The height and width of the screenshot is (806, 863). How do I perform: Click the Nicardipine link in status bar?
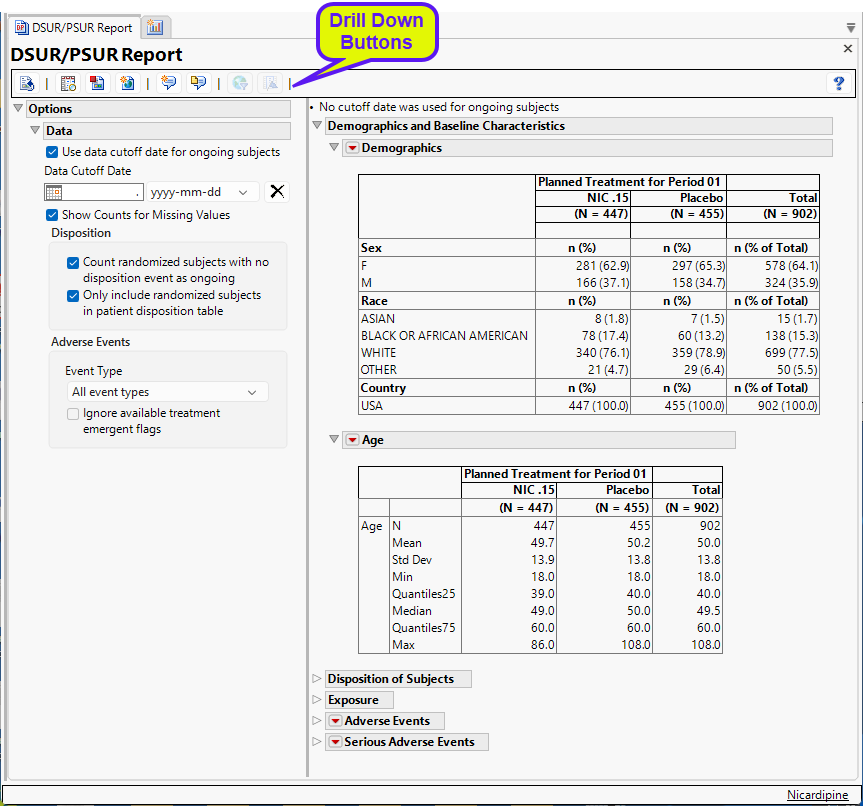817,795
